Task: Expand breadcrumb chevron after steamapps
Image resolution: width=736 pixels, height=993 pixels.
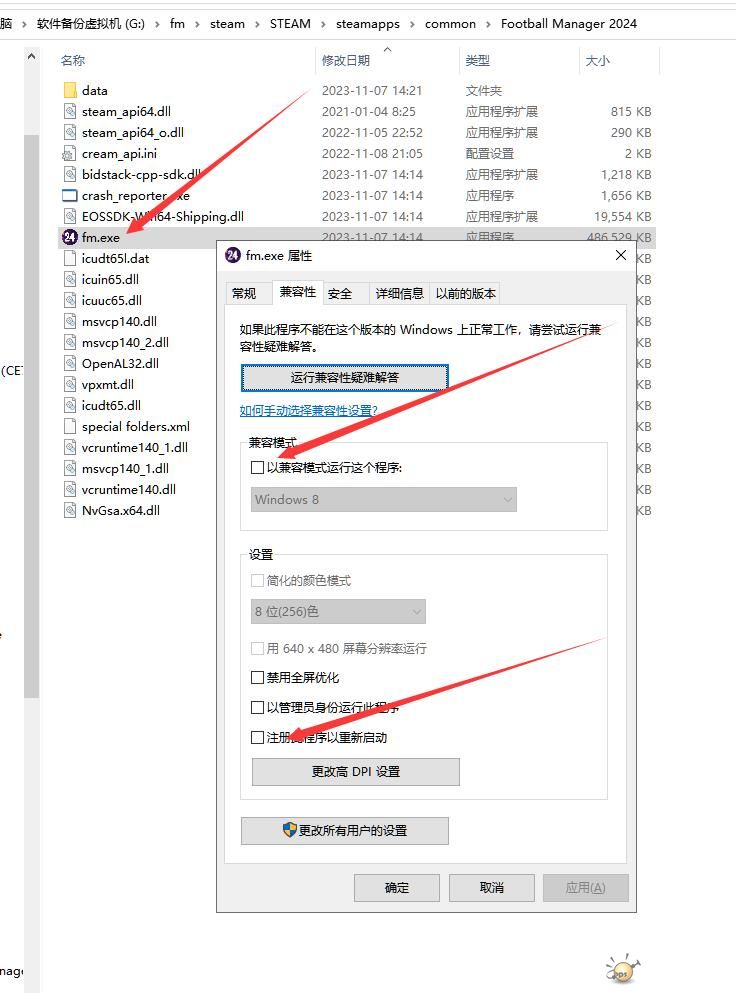Action: pyautogui.click(x=412, y=24)
